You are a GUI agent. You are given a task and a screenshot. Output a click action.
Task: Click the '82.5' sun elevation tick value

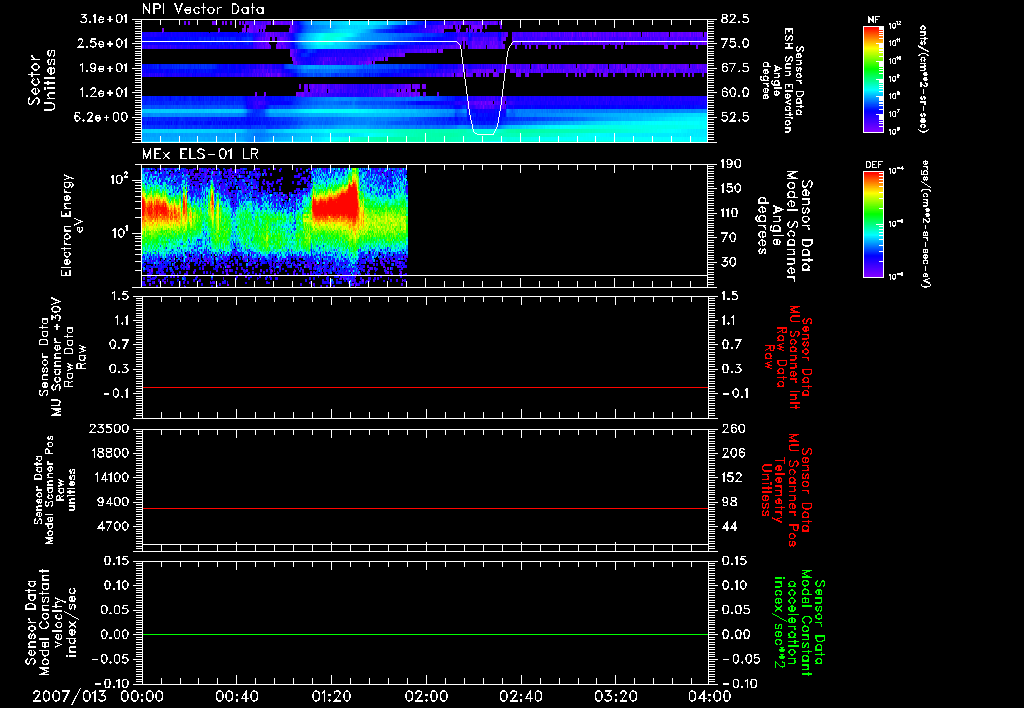tap(735, 19)
